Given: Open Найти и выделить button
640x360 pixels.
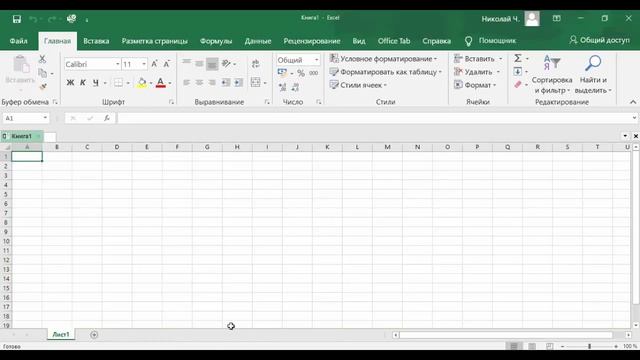Looking at the screenshot, I should pyautogui.click(x=593, y=74).
